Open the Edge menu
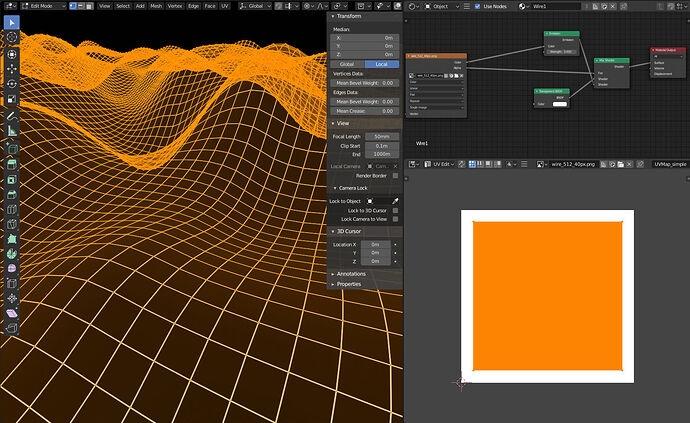 pyautogui.click(x=193, y=6)
